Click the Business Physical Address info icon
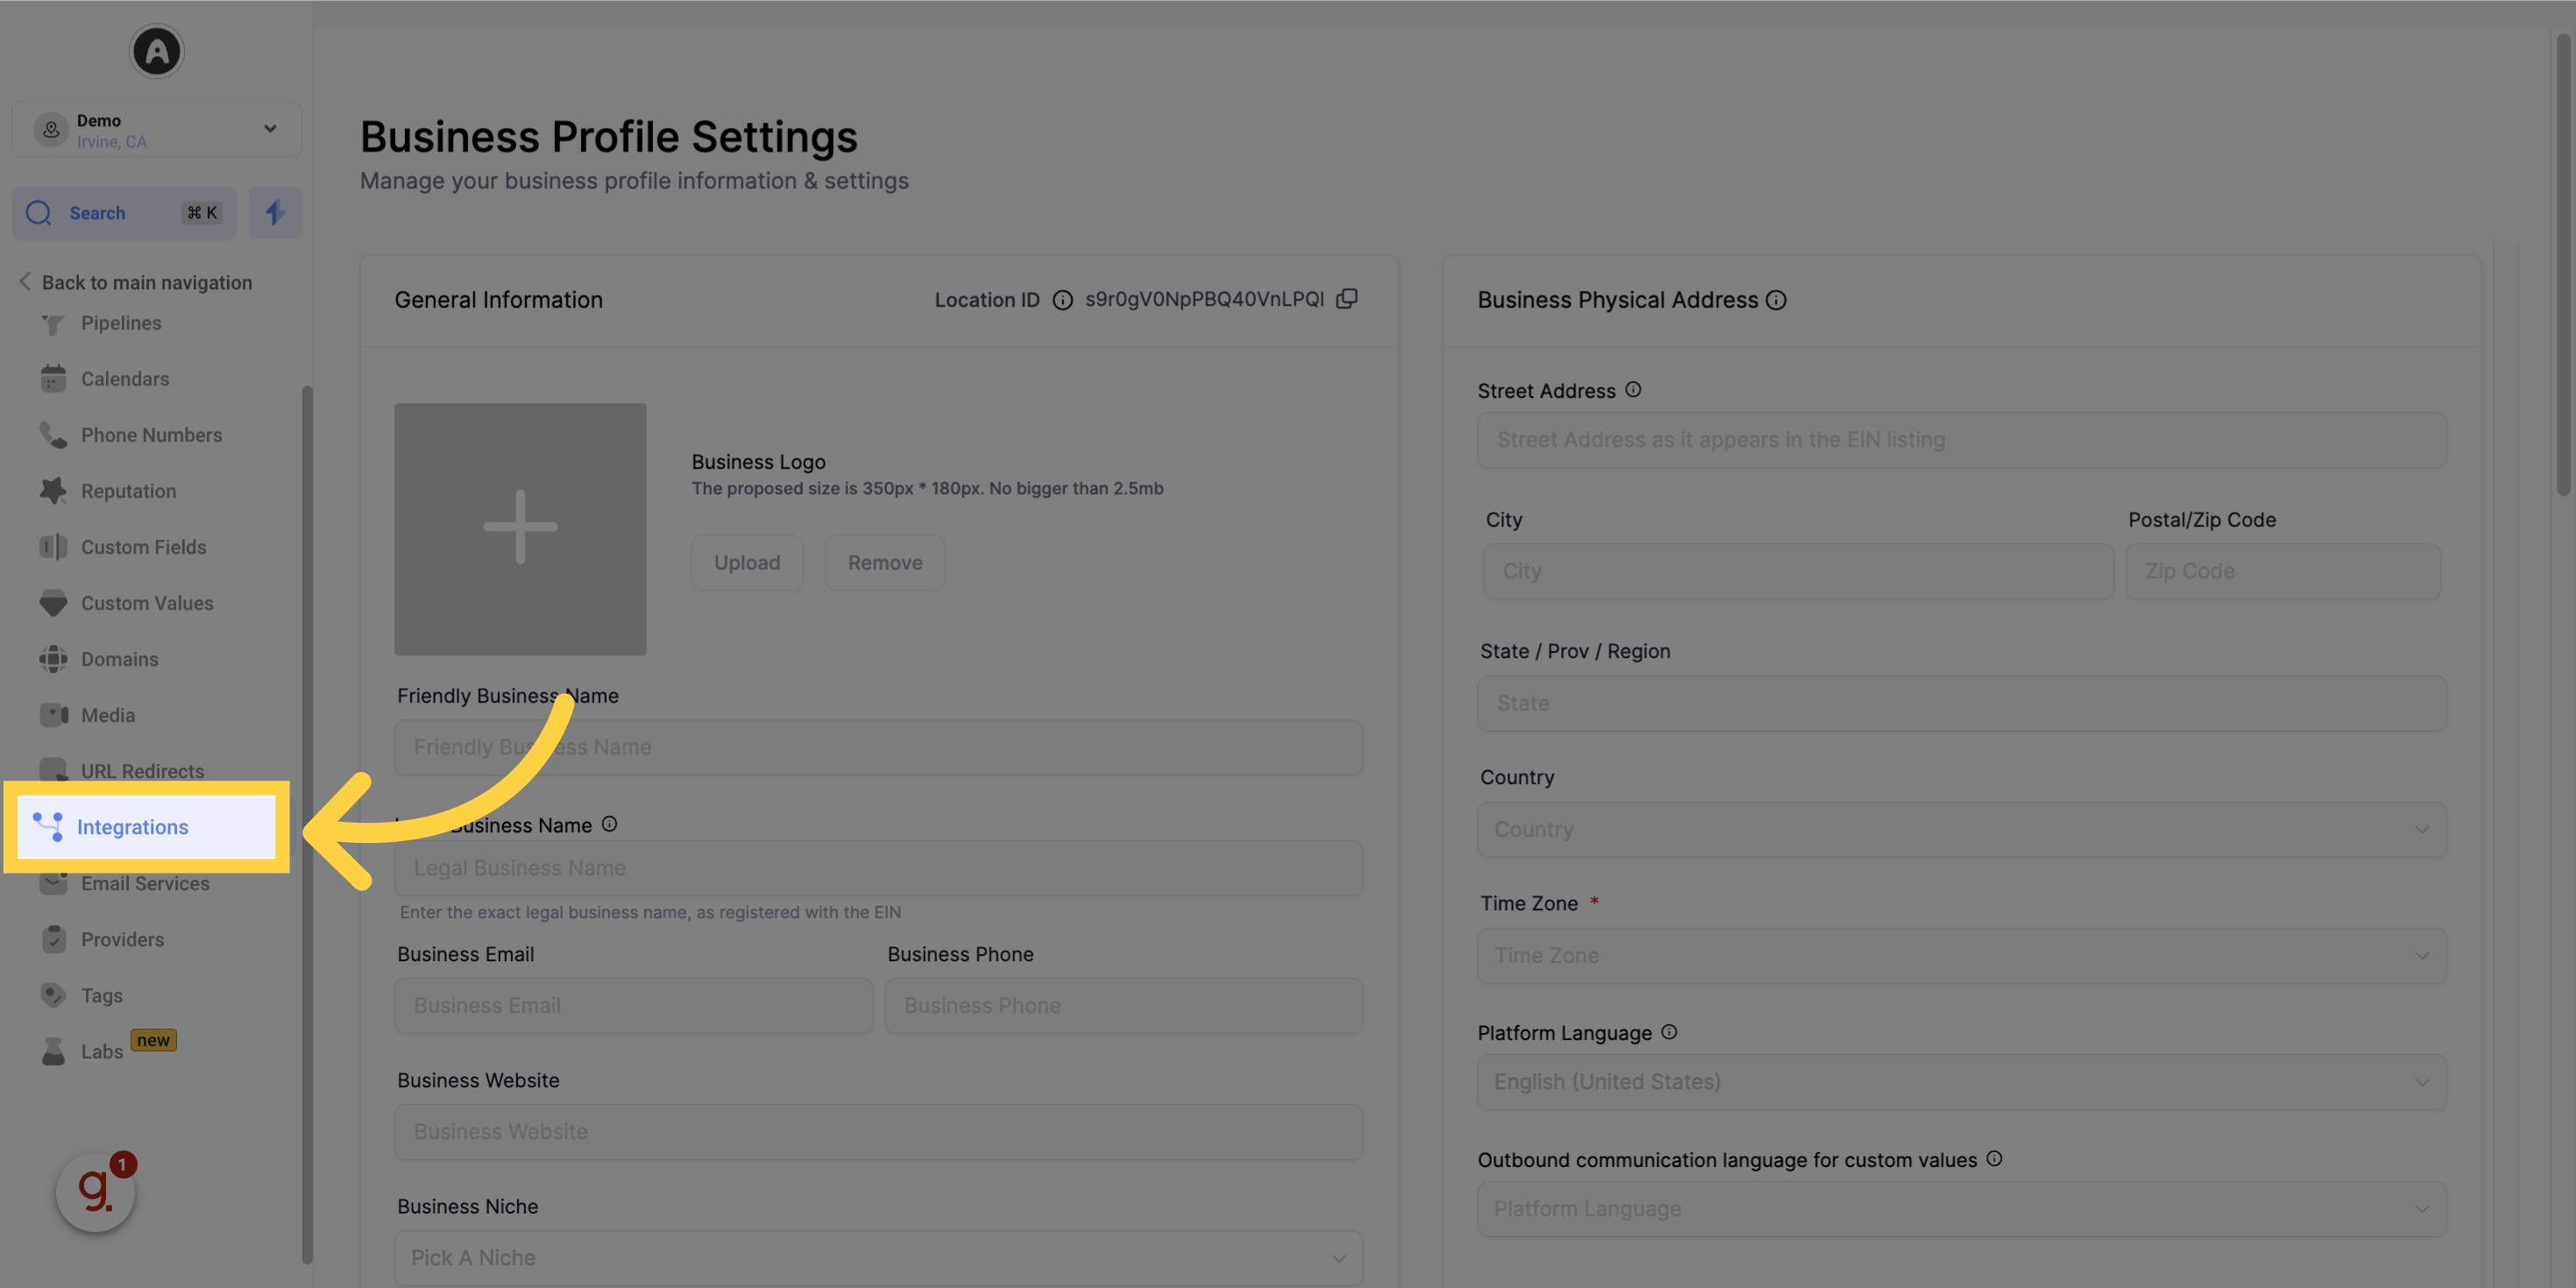Screen dimensions: 2576x1288 click(x=1776, y=300)
